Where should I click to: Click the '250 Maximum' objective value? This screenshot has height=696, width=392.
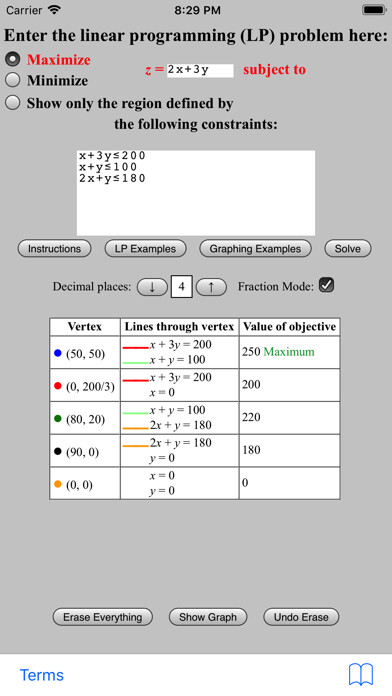pyautogui.click(x=278, y=352)
